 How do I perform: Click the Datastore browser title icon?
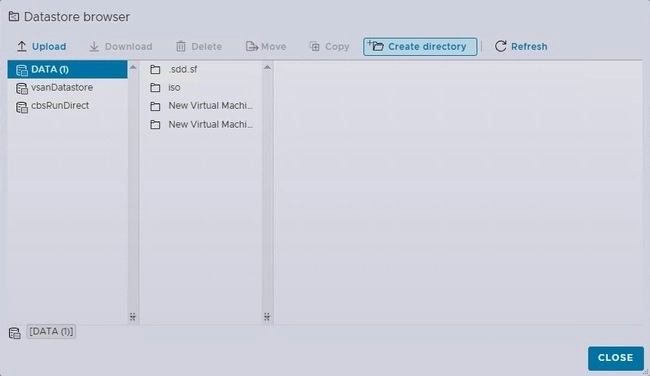pyautogui.click(x=14, y=17)
